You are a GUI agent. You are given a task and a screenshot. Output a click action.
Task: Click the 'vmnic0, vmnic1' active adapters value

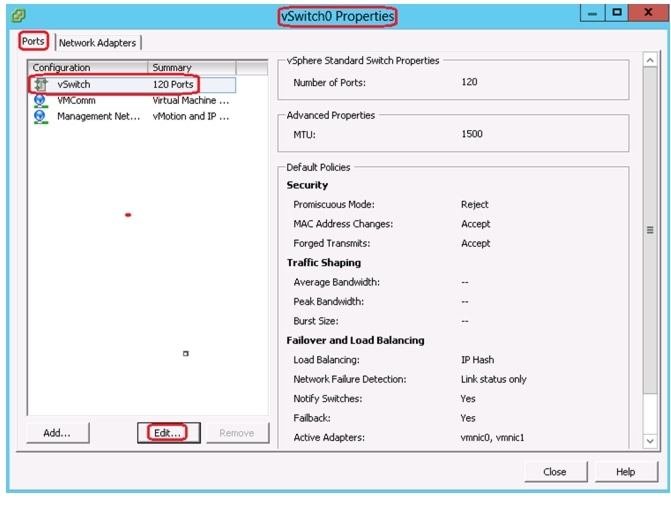493,437
